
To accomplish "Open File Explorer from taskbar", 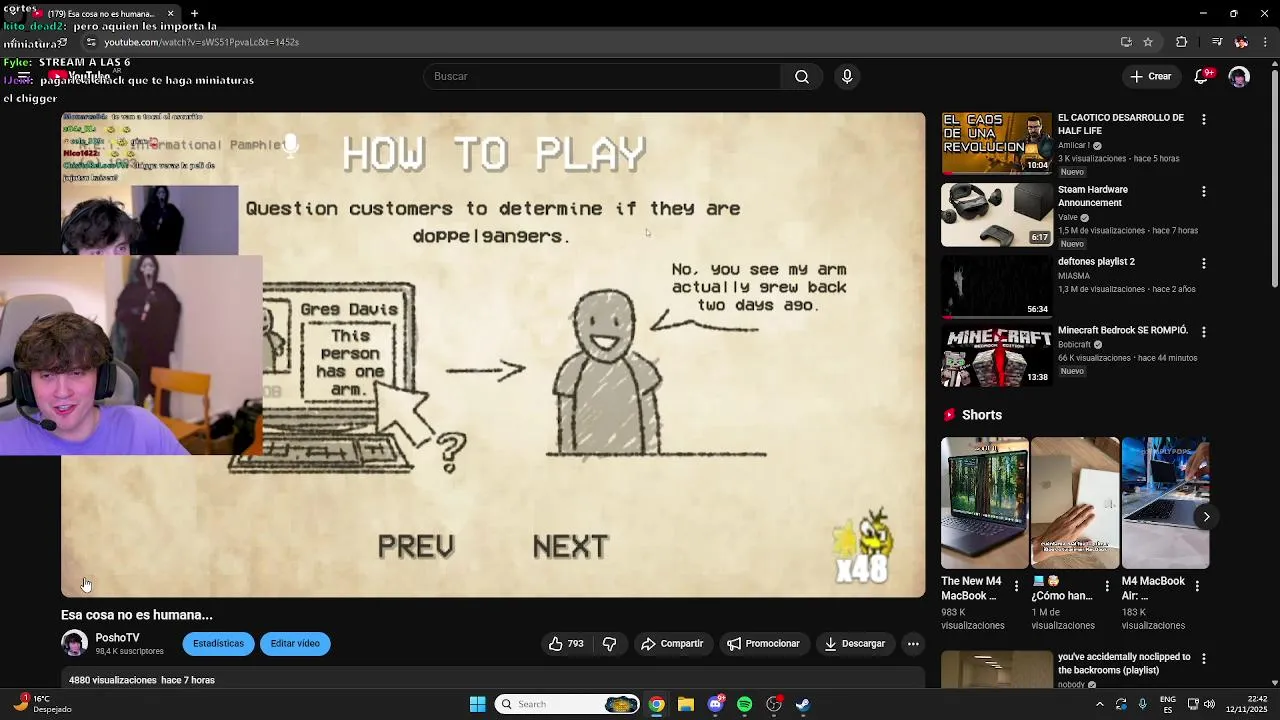I will [686, 704].
